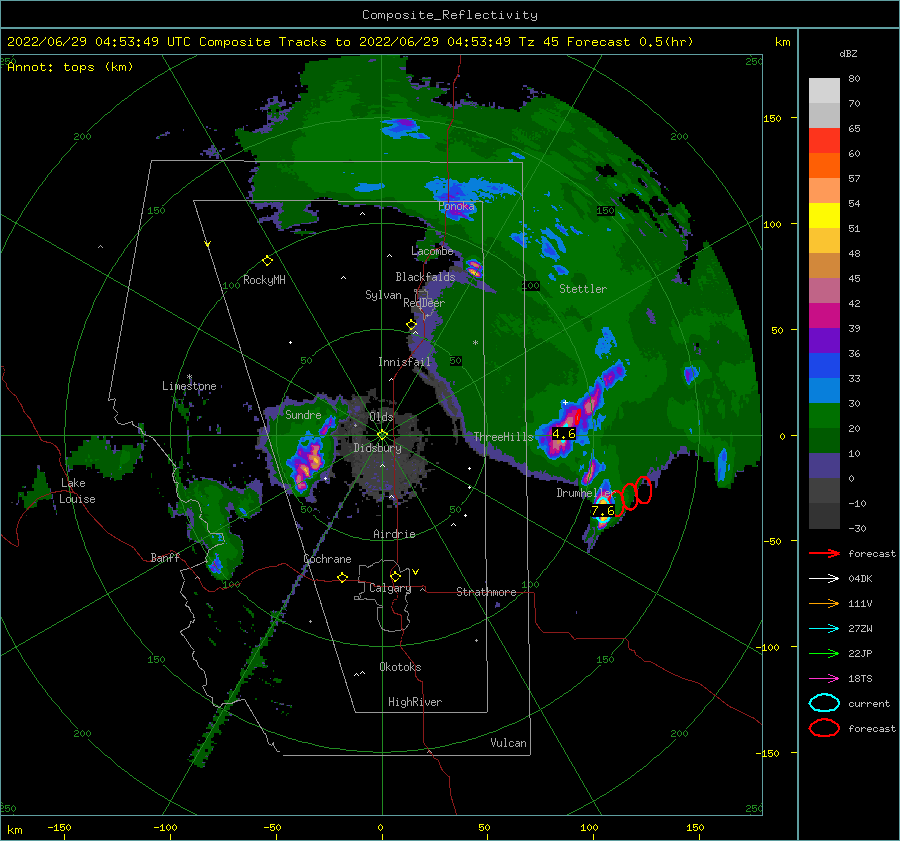Click the radar site diamond near Olds
The height and width of the screenshot is (841, 900).
[x=382, y=435]
